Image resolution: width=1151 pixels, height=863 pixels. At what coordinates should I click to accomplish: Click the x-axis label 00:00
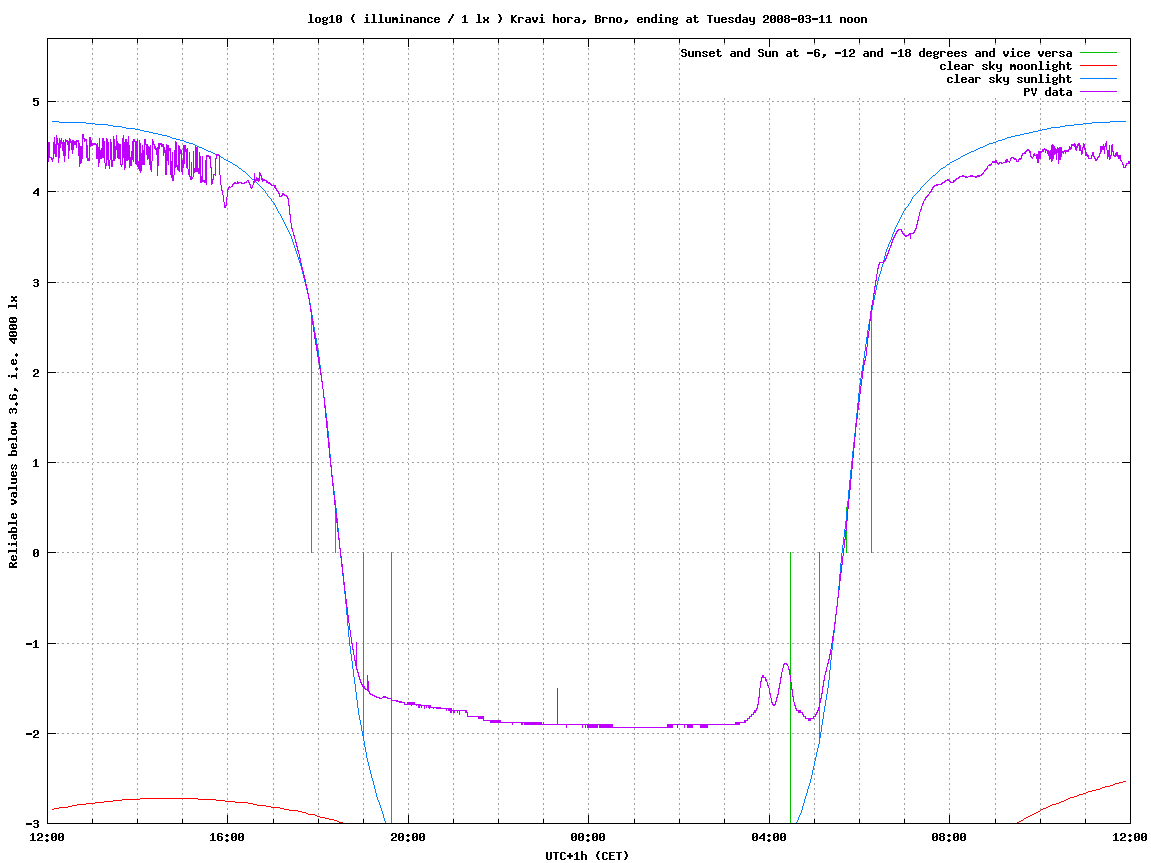(x=589, y=837)
